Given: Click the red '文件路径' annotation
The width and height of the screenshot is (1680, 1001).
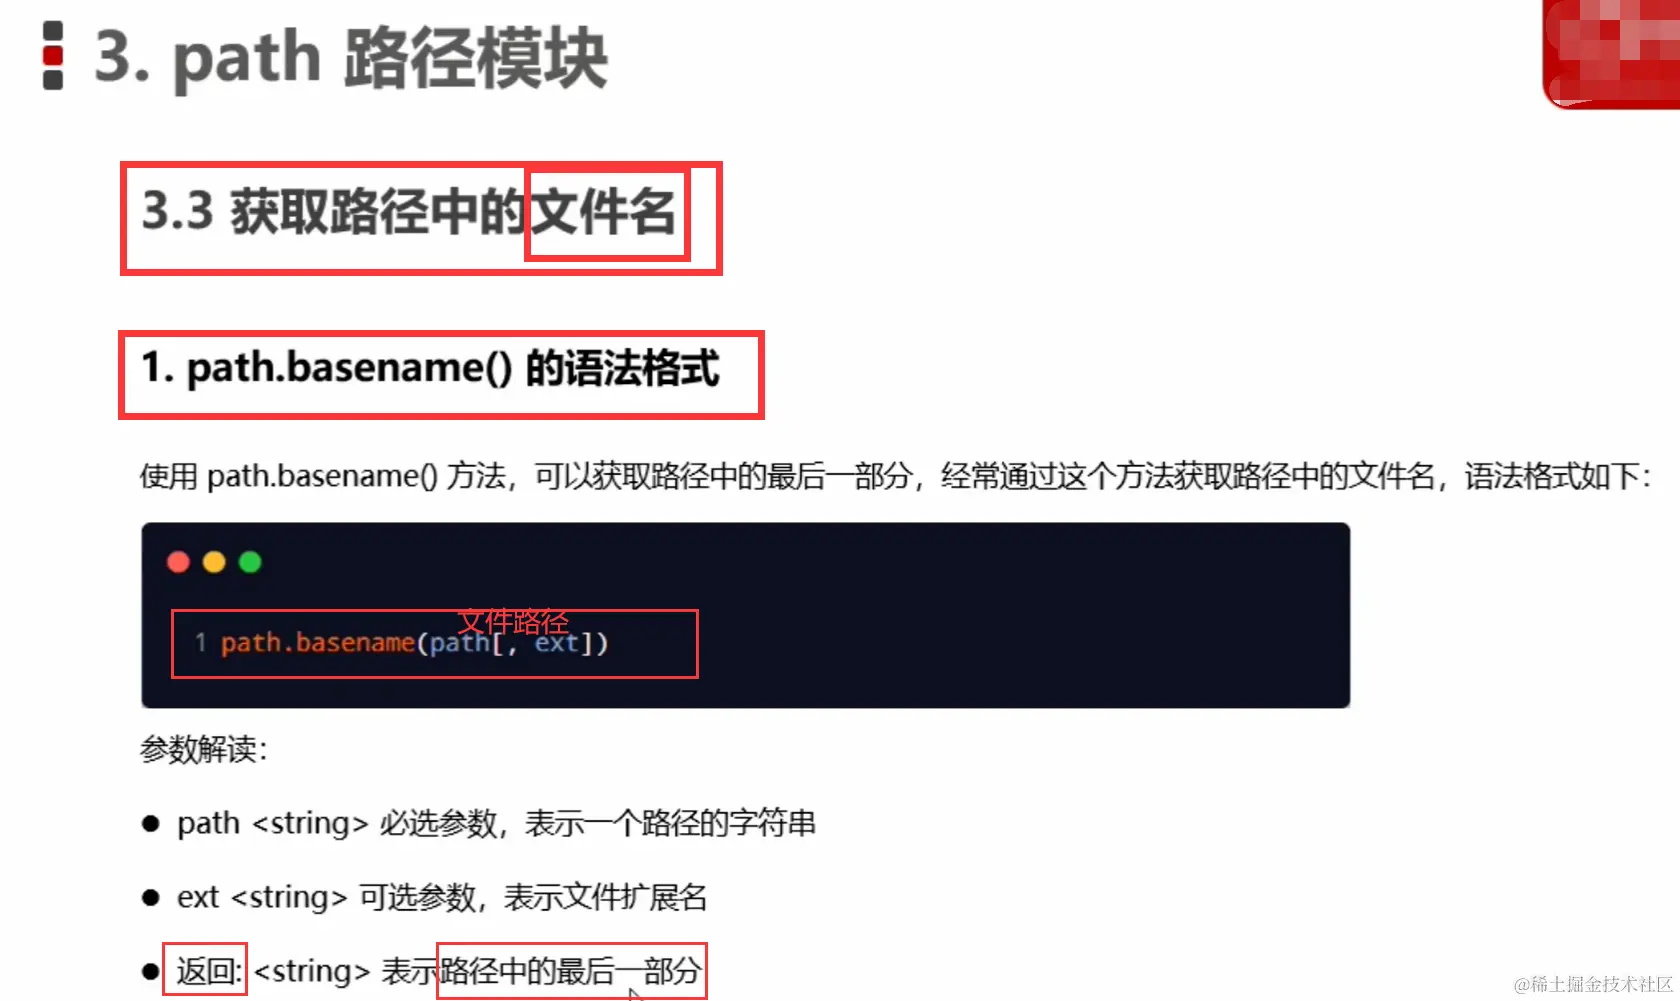Looking at the screenshot, I should [513, 622].
